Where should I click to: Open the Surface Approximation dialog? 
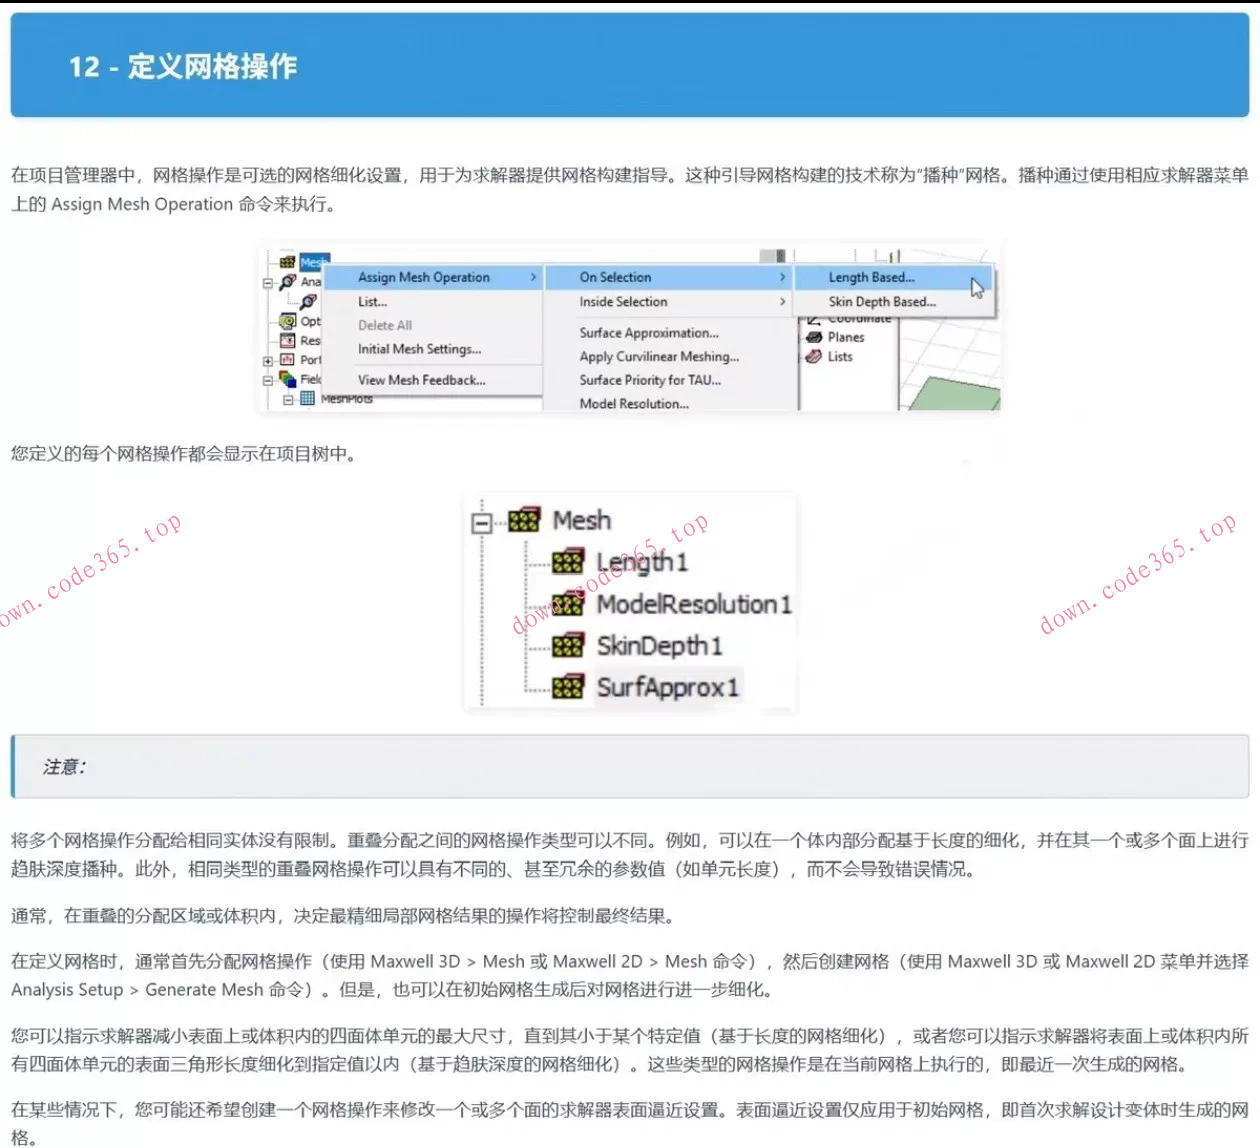(648, 333)
